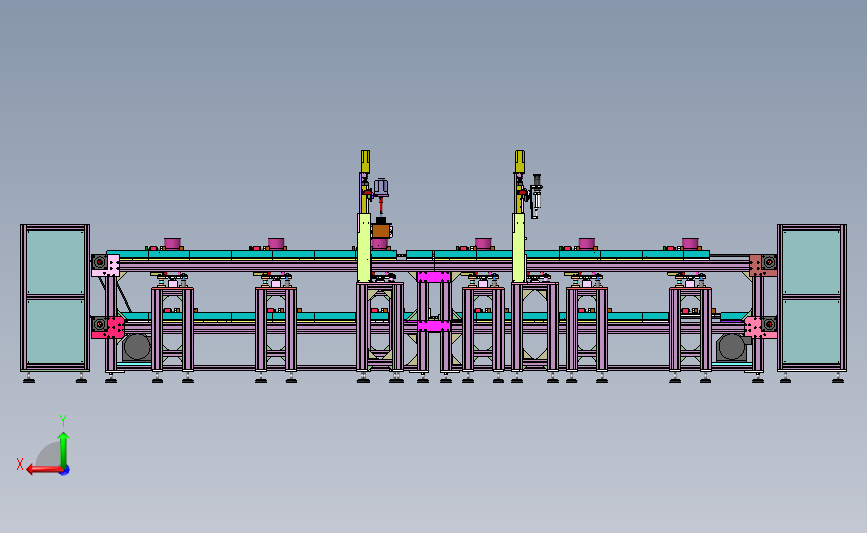Select the yellow-green column of the left tower
867x533 pixels.
tap(364, 248)
